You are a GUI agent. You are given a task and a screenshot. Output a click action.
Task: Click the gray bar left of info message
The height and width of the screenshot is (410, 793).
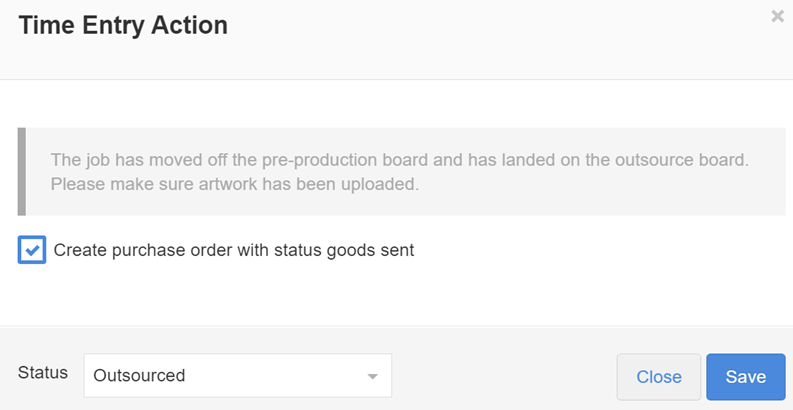click(21, 171)
